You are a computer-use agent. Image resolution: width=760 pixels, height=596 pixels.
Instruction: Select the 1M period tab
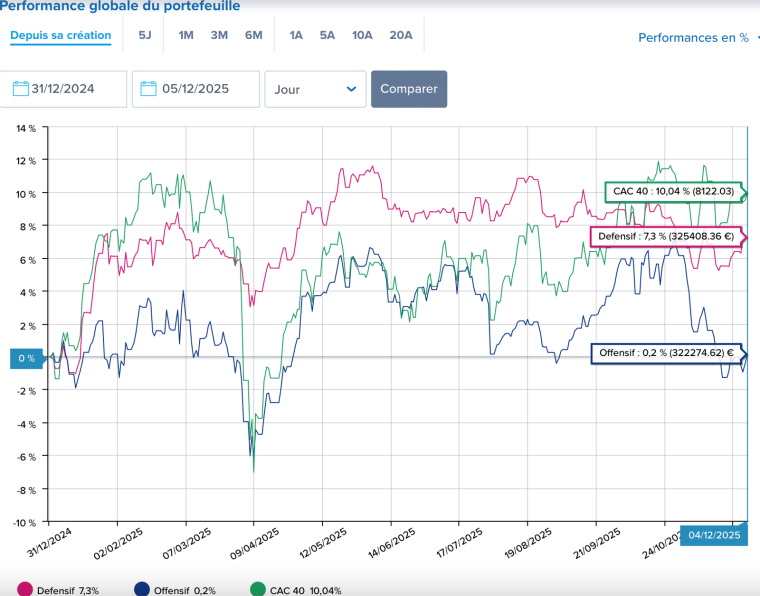click(186, 35)
